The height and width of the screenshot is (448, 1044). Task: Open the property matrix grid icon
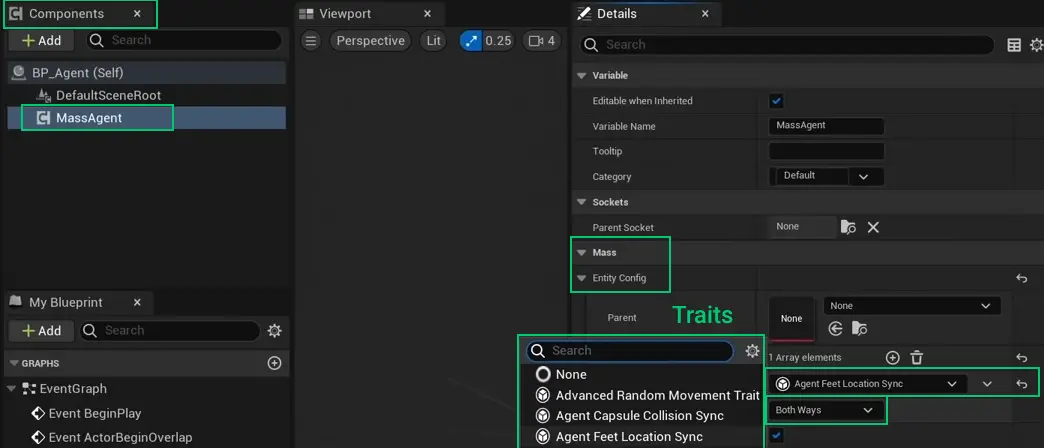point(1014,45)
